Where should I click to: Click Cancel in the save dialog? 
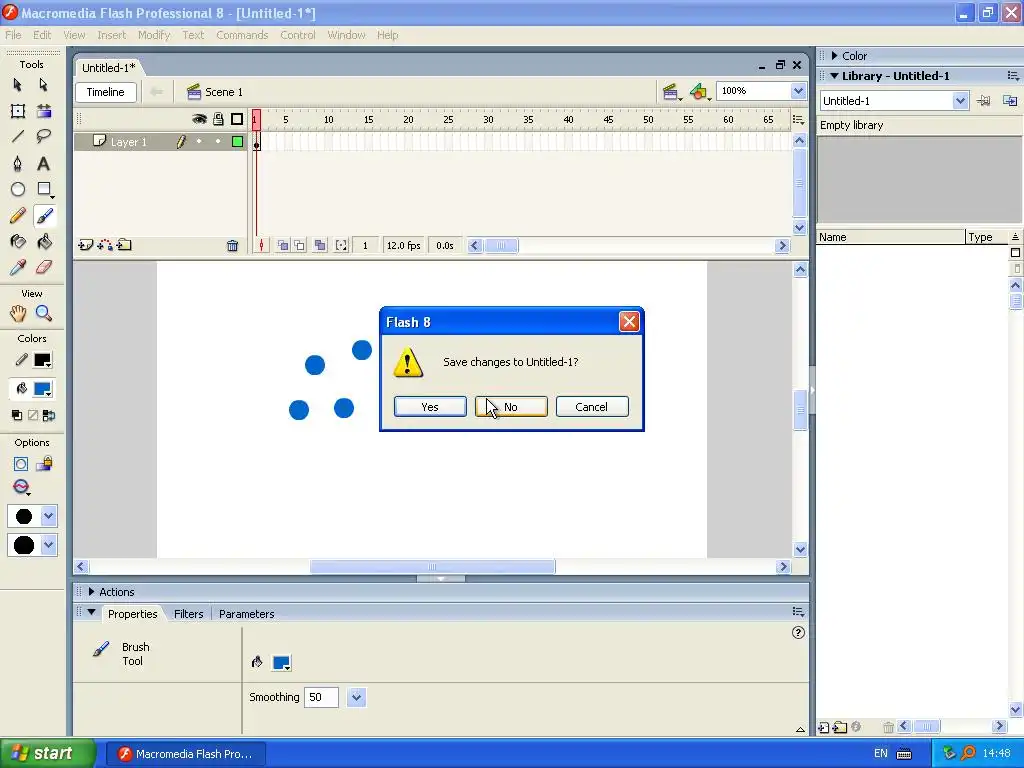[592, 407]
